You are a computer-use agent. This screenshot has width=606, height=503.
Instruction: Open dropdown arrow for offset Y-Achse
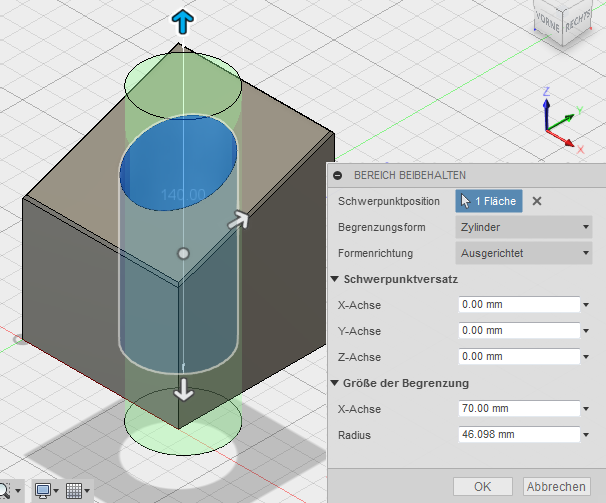[x=586, y=331]
